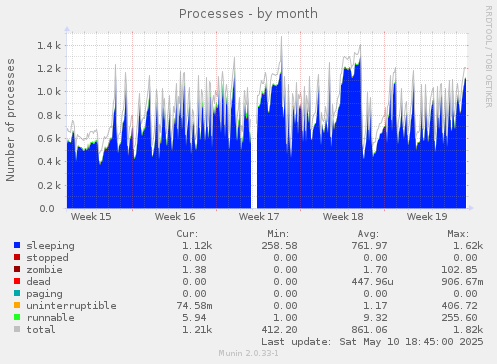497x364 pixels.
Task: Click the '1.0 k' y-axis tick label
Action: click(x=49, y=92)
